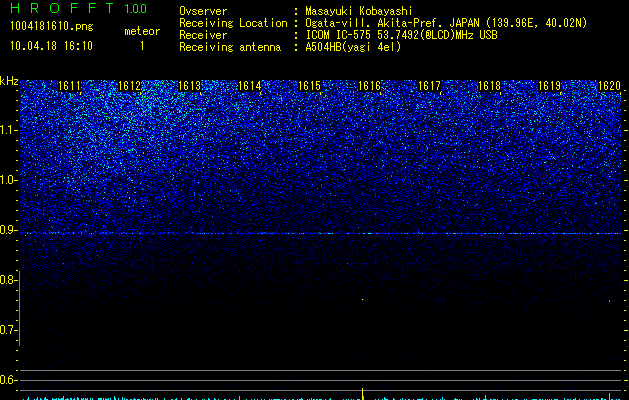Click the date stamp 10.04.18 16:10

coord(51,46)
